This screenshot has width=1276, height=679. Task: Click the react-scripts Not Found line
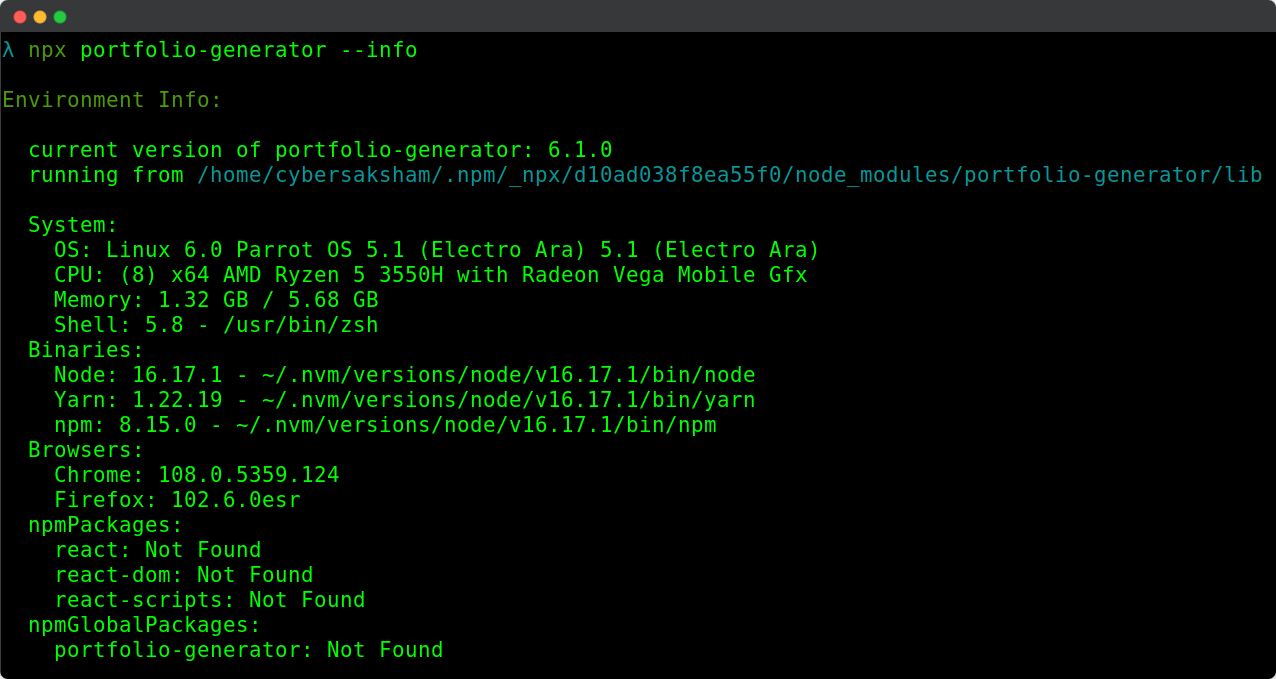pyautogui.click(x=210, y=600)
